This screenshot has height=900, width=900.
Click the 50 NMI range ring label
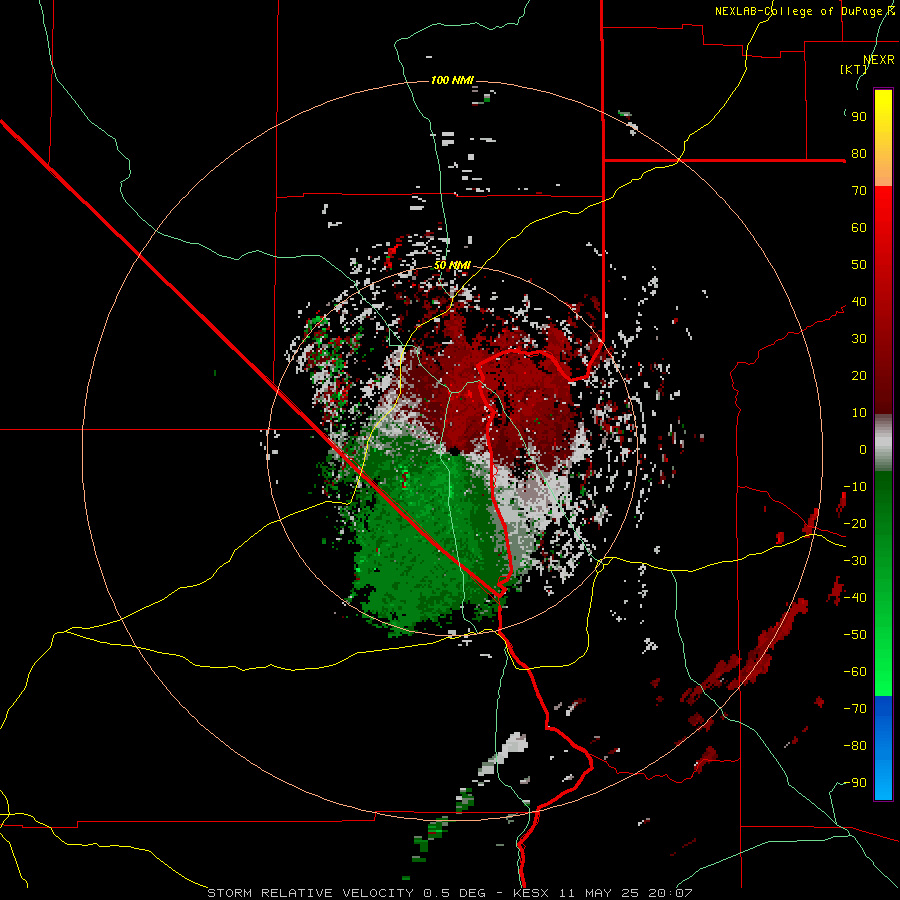coord(452,265)
